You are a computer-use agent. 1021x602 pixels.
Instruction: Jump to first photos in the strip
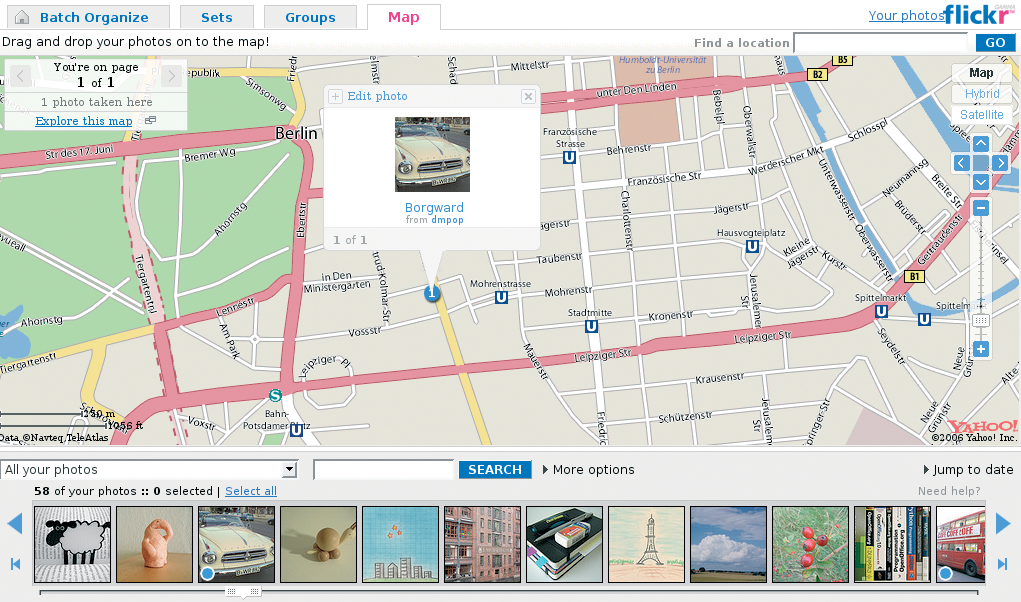tap(15, 564)
